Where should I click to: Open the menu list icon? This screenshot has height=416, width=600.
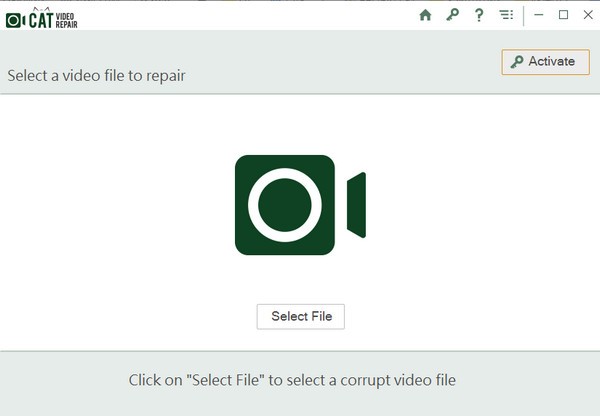pos(506,15)
